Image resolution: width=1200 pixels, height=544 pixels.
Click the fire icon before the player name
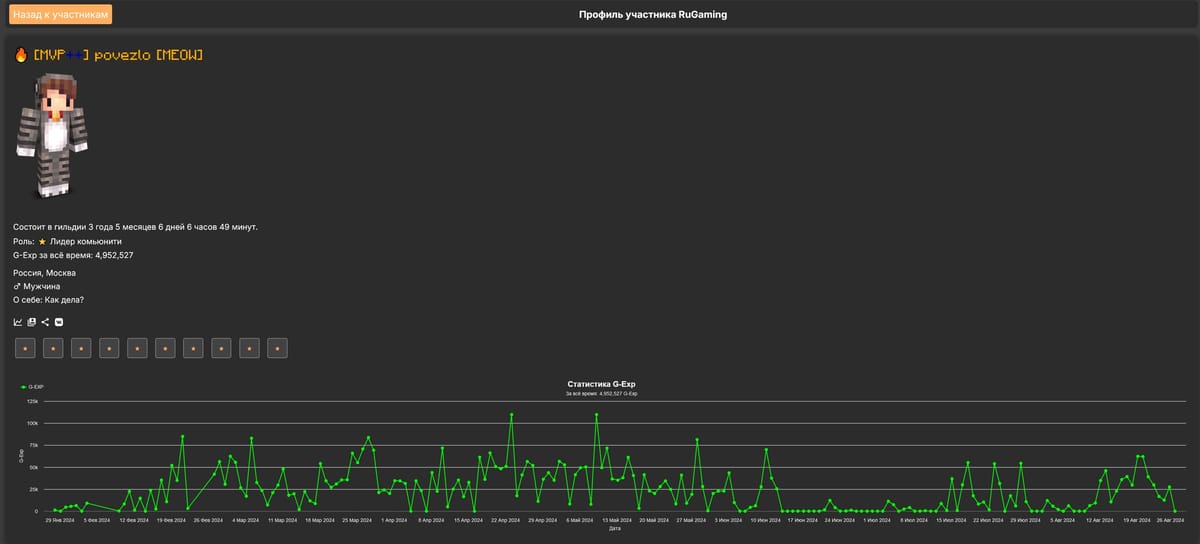point(21,55)
